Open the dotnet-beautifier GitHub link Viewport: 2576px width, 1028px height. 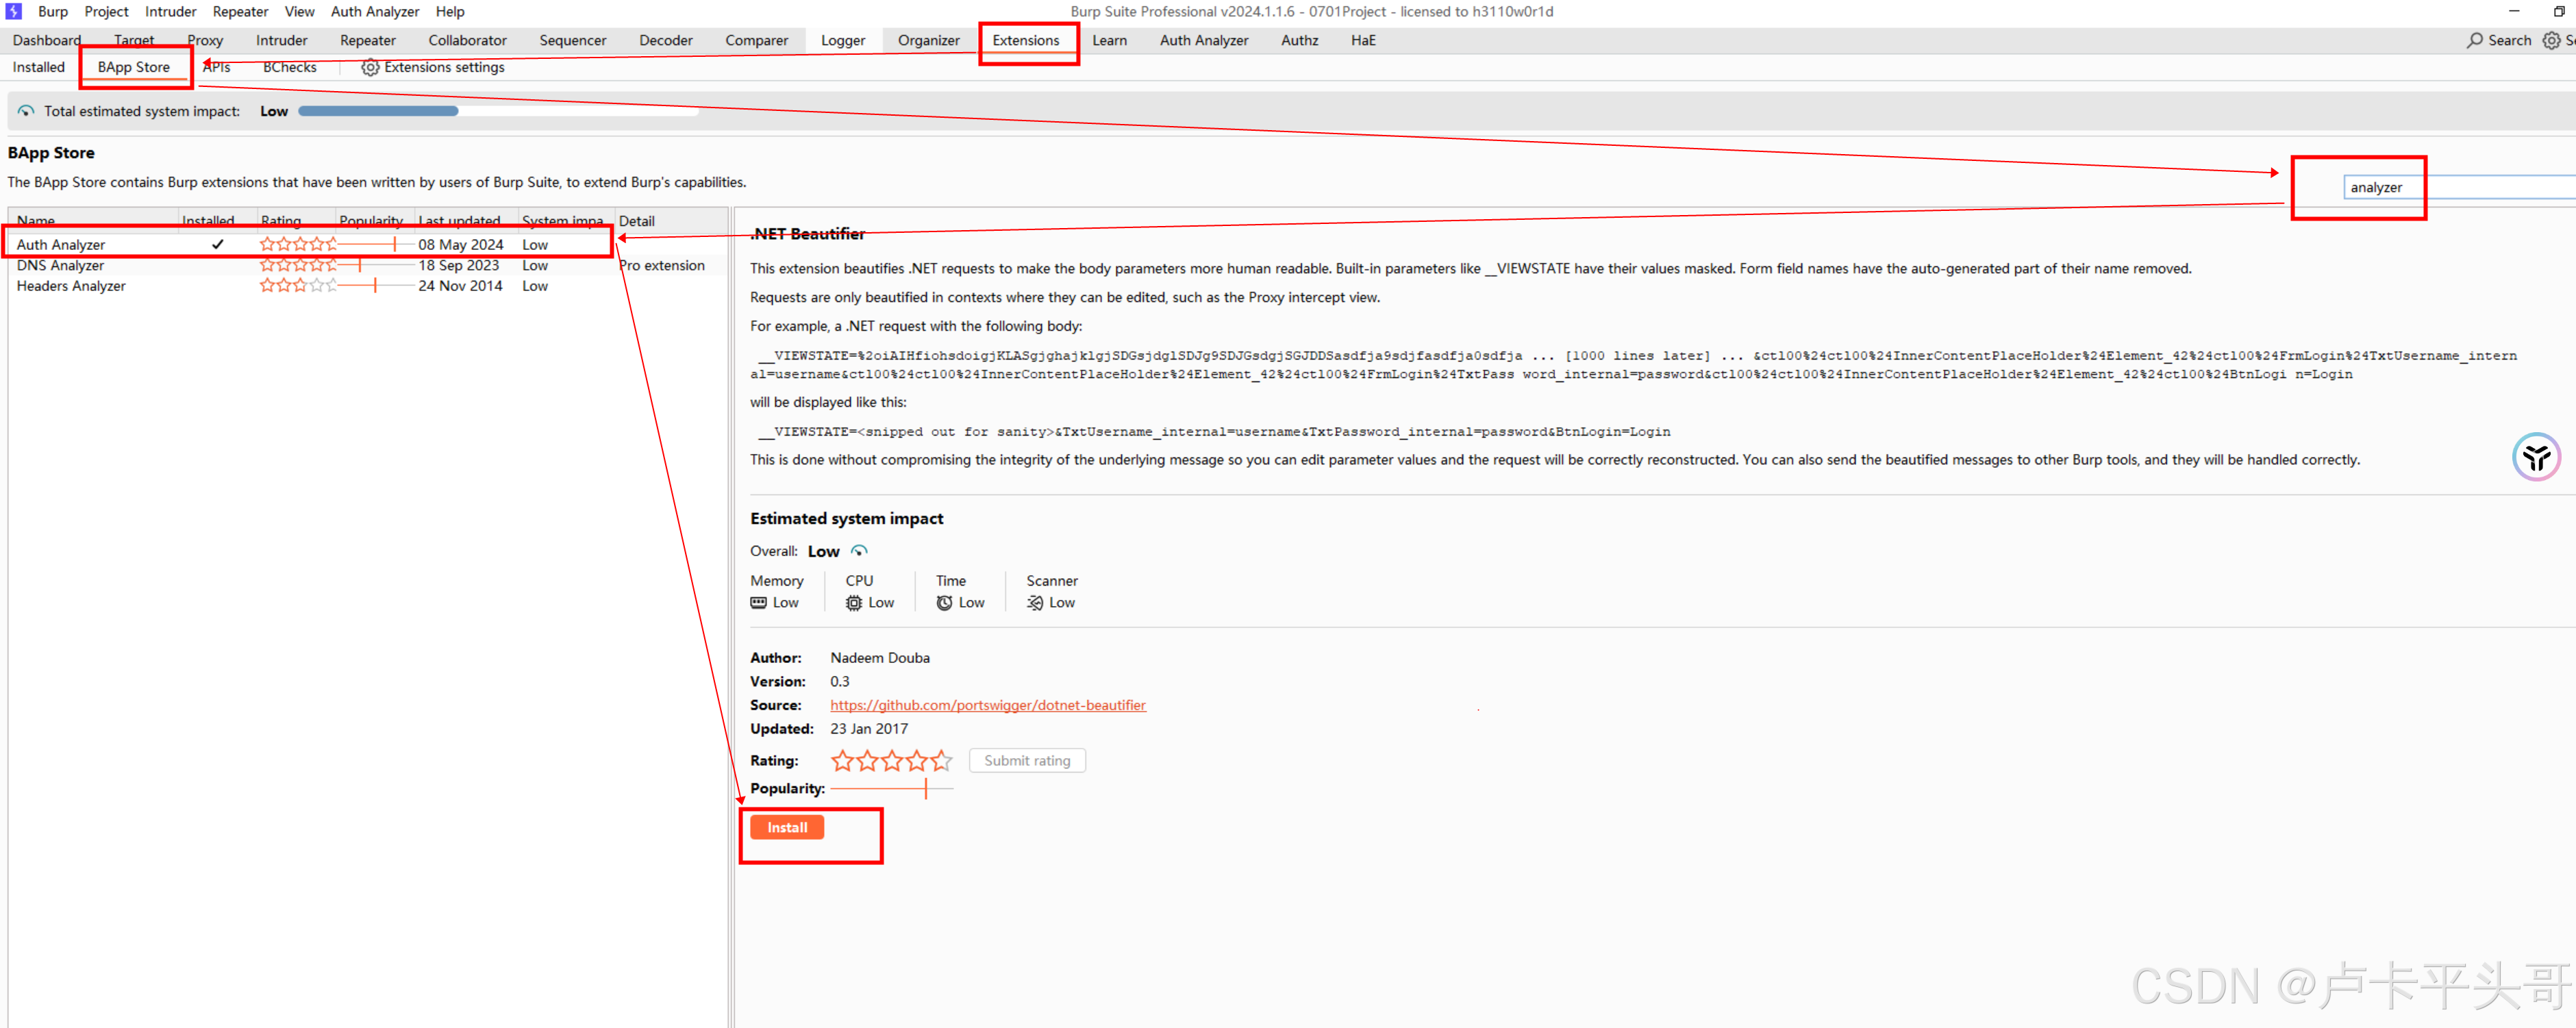[x=988, y=705]
